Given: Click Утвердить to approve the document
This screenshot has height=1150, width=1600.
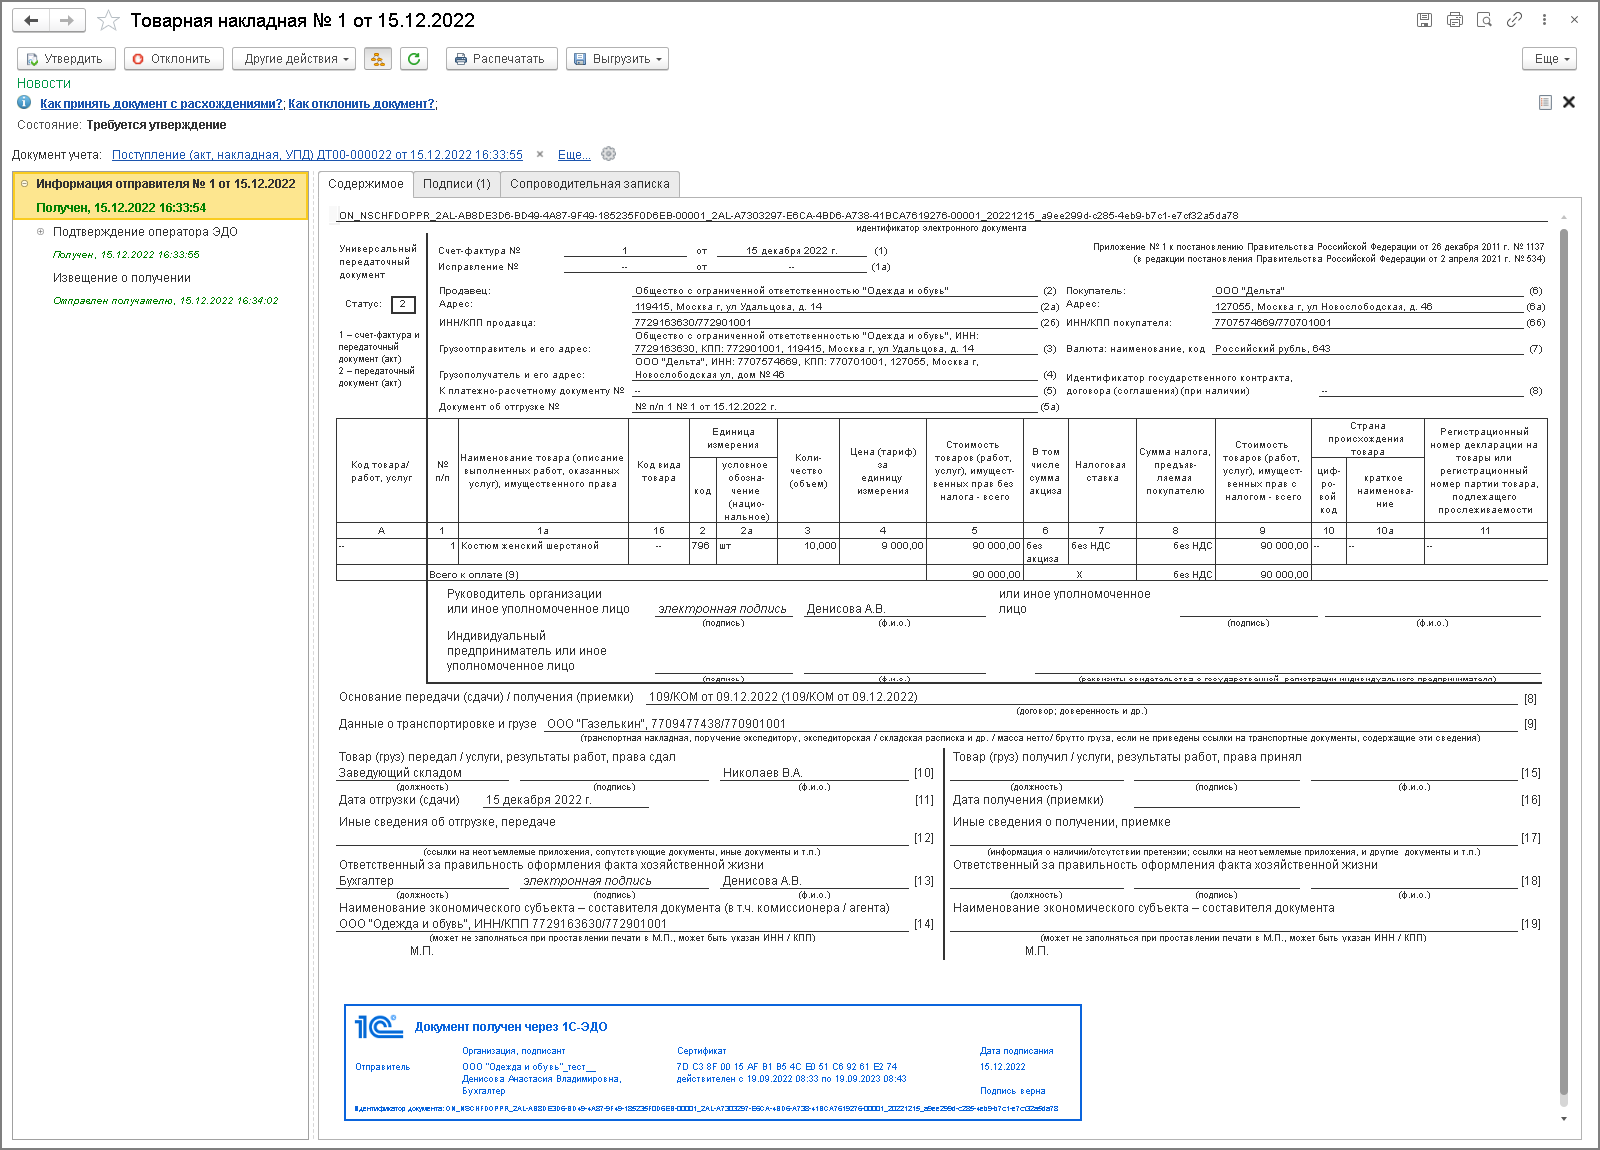Looking at the screenshot, I should (66, 59).
